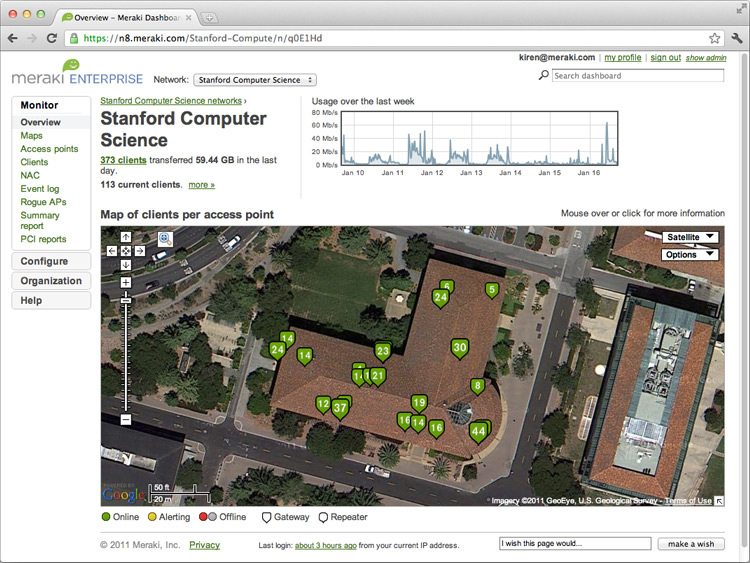Open PCI reports in Monitor menu
This screenshot has width=750, height=563.
coord(44,239)
